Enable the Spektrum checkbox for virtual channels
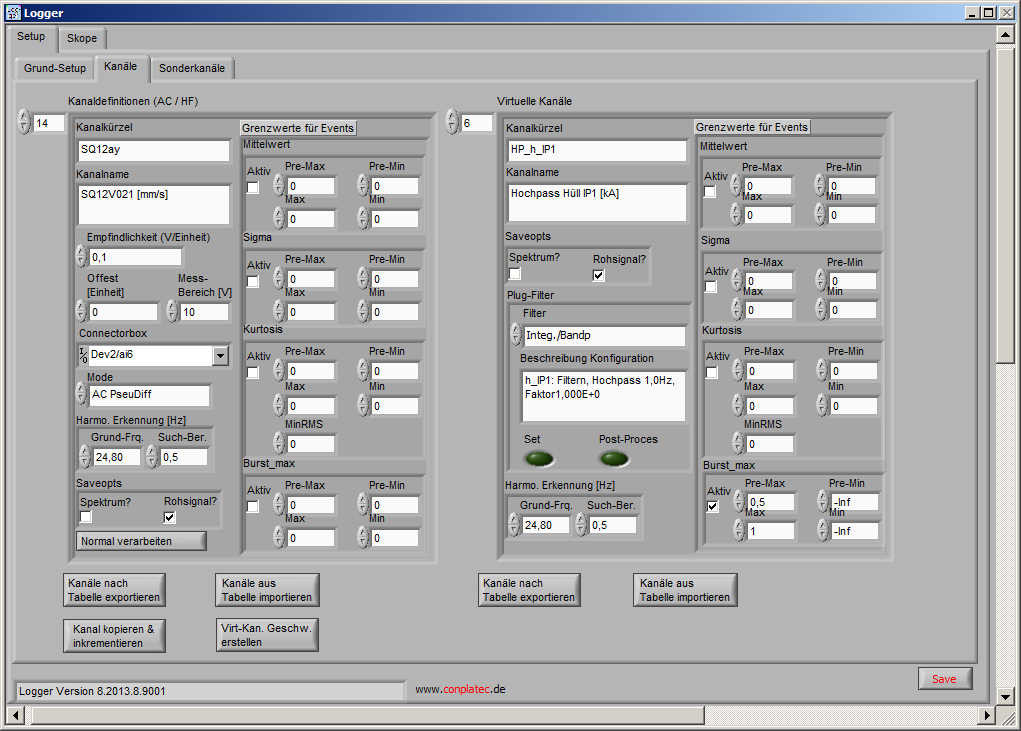The image size is (1021, 731). tap(515, 275)
